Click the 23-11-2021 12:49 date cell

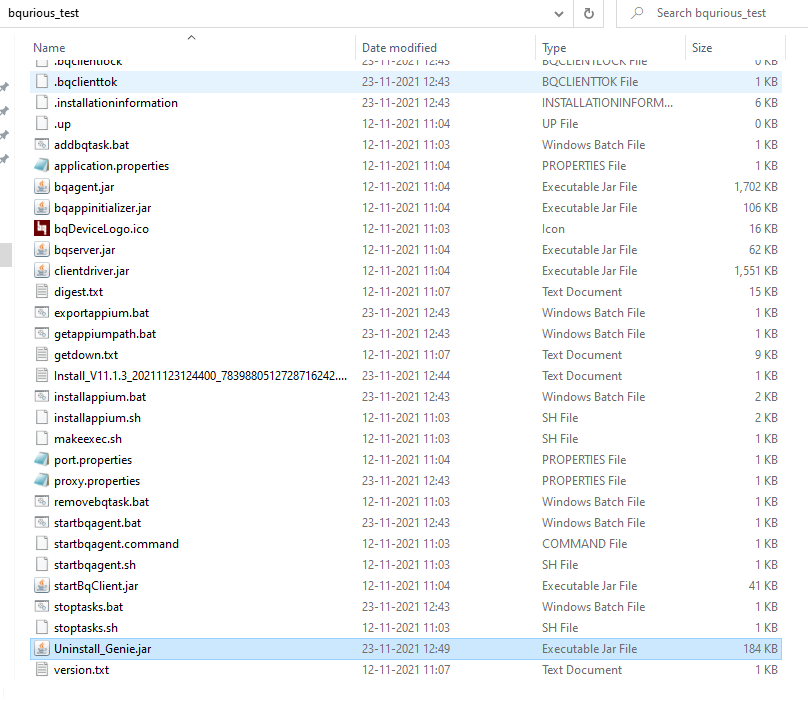[x=406, y=649]
